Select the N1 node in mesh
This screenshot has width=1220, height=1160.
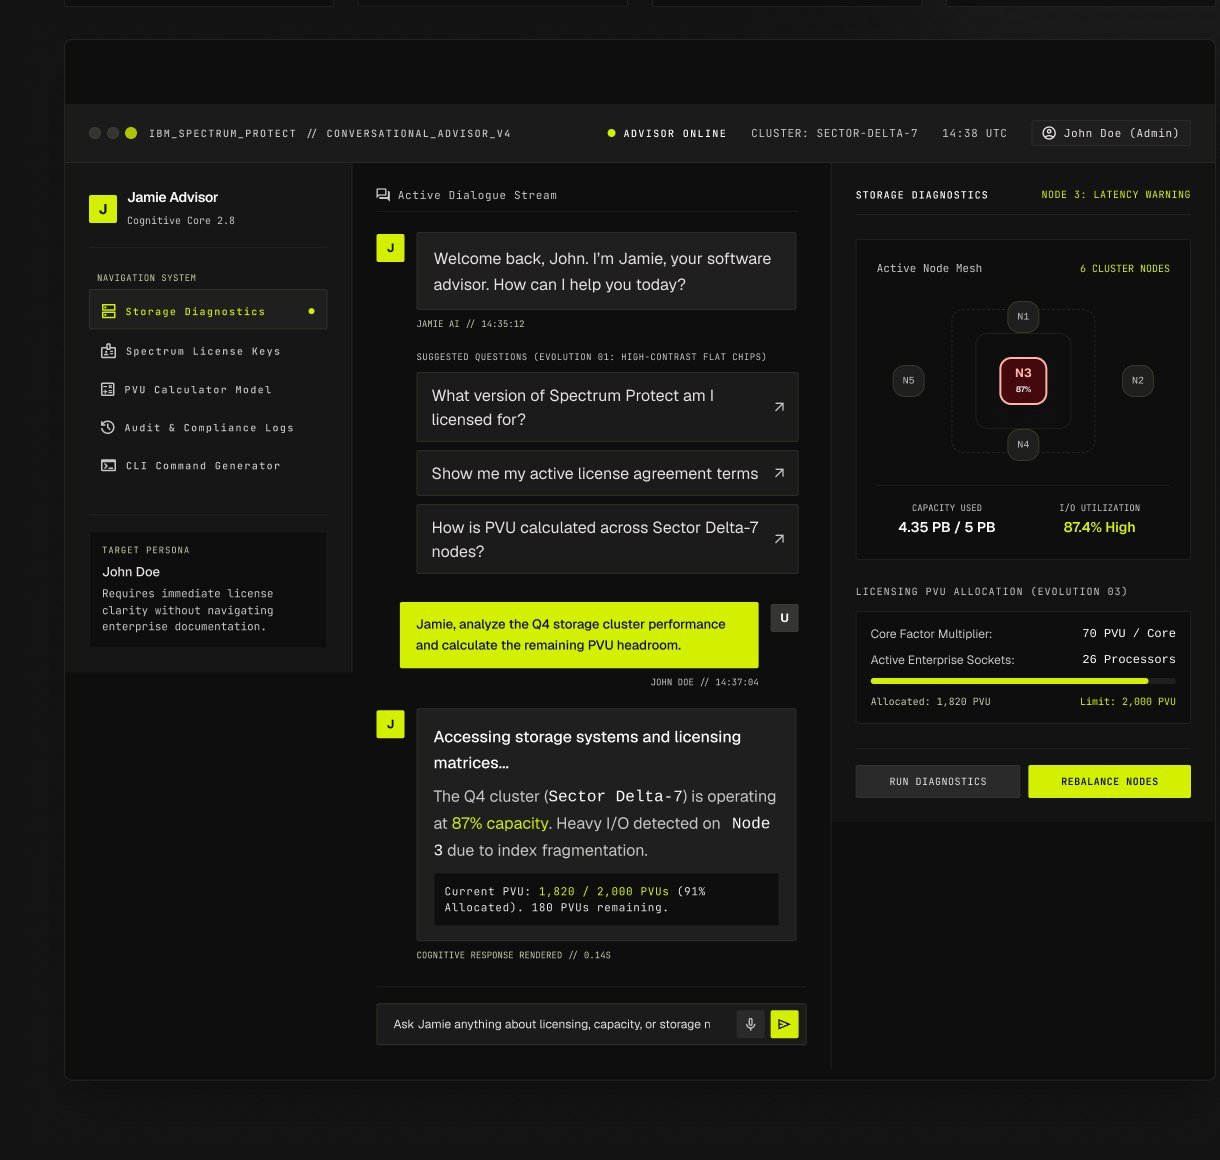point(1023,316)
